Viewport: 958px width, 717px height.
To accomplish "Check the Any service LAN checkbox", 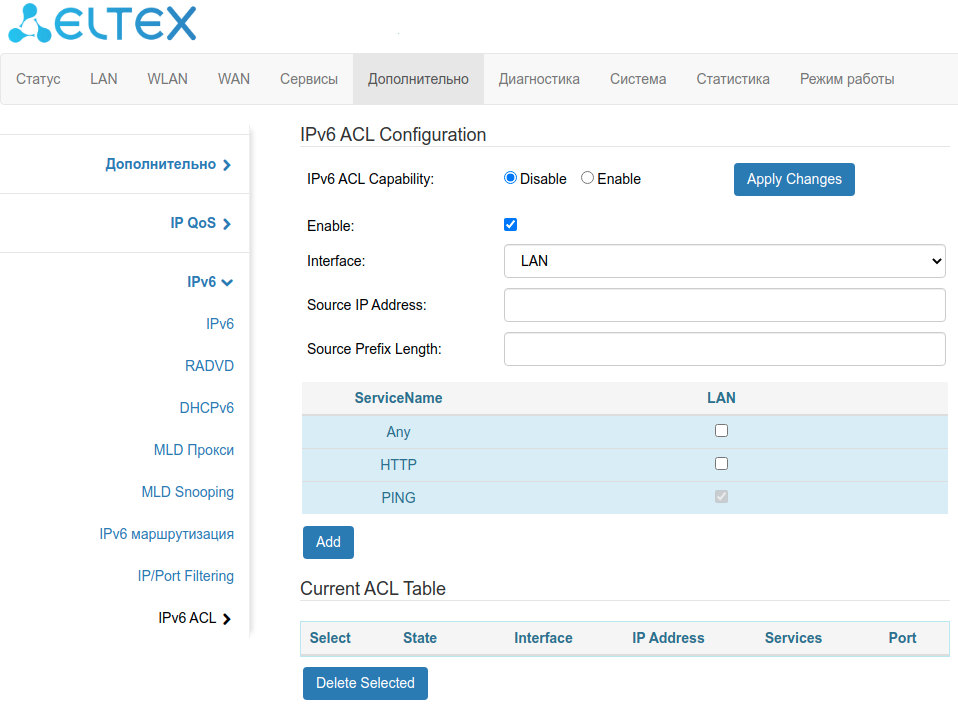I will coord(721,431).
